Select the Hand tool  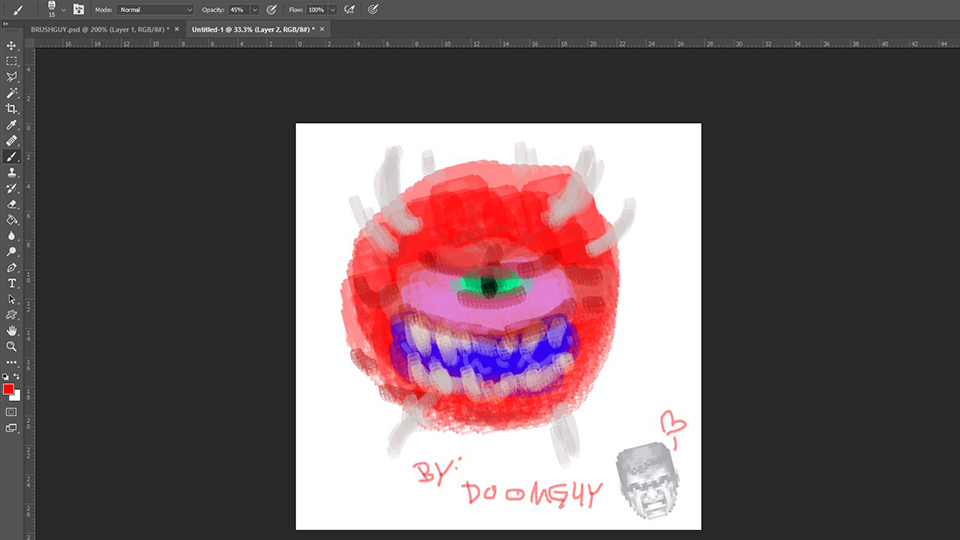(x=11, y=331)
